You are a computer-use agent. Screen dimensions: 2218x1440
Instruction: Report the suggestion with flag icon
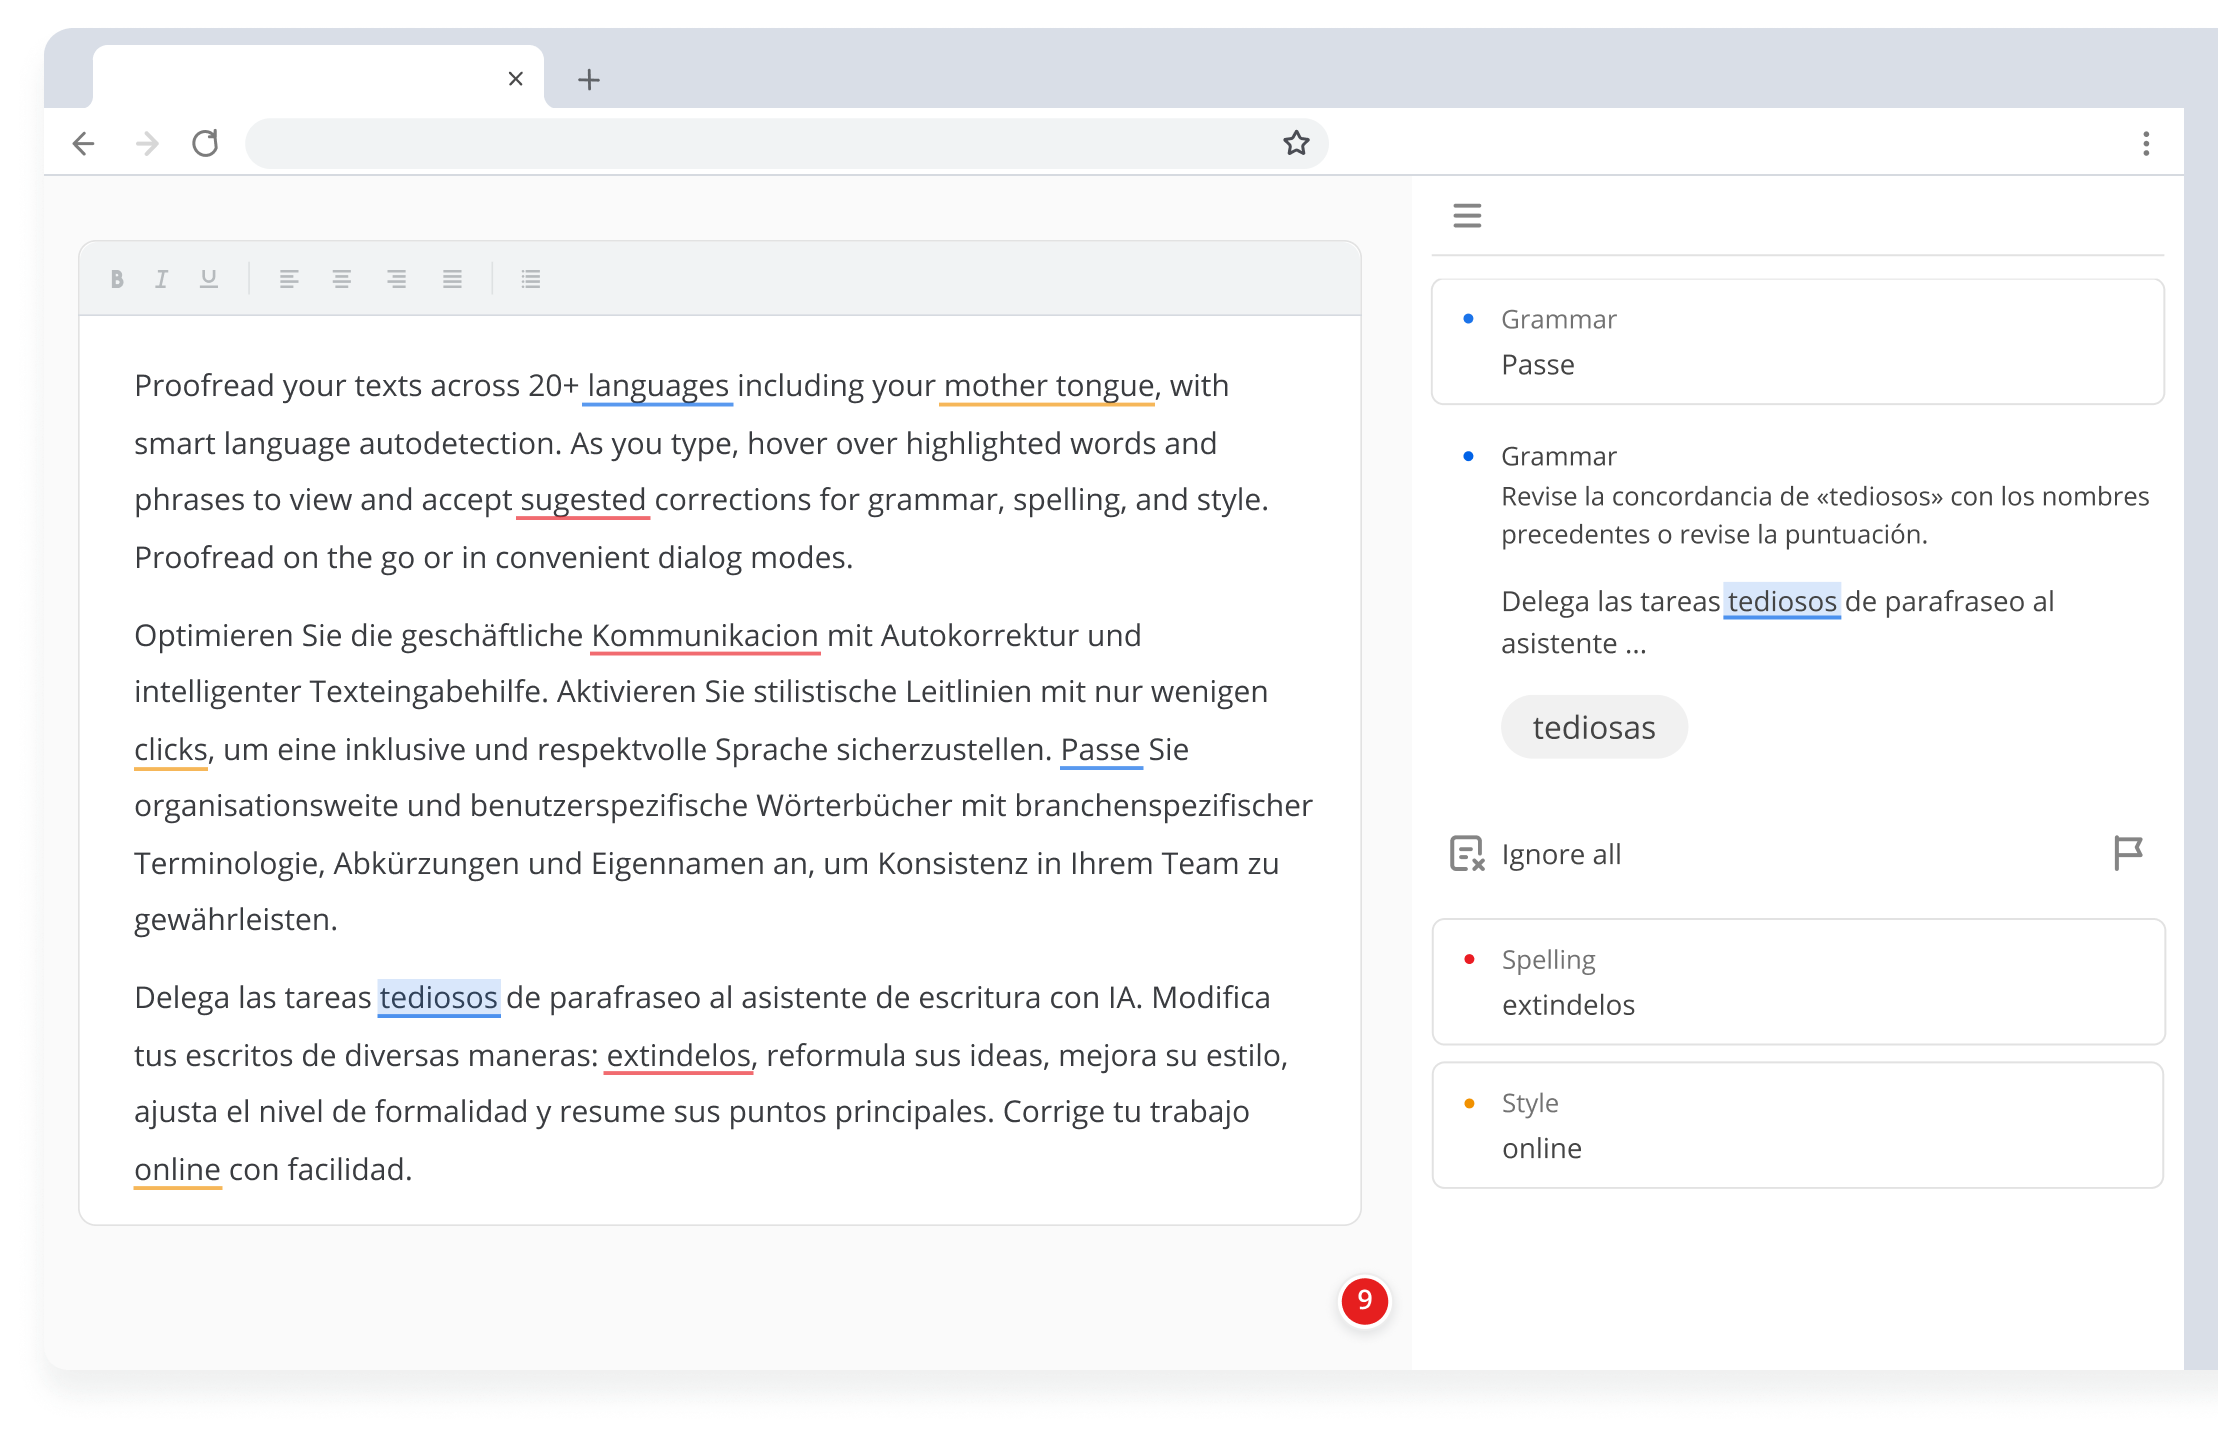[x=2128, y=853]
